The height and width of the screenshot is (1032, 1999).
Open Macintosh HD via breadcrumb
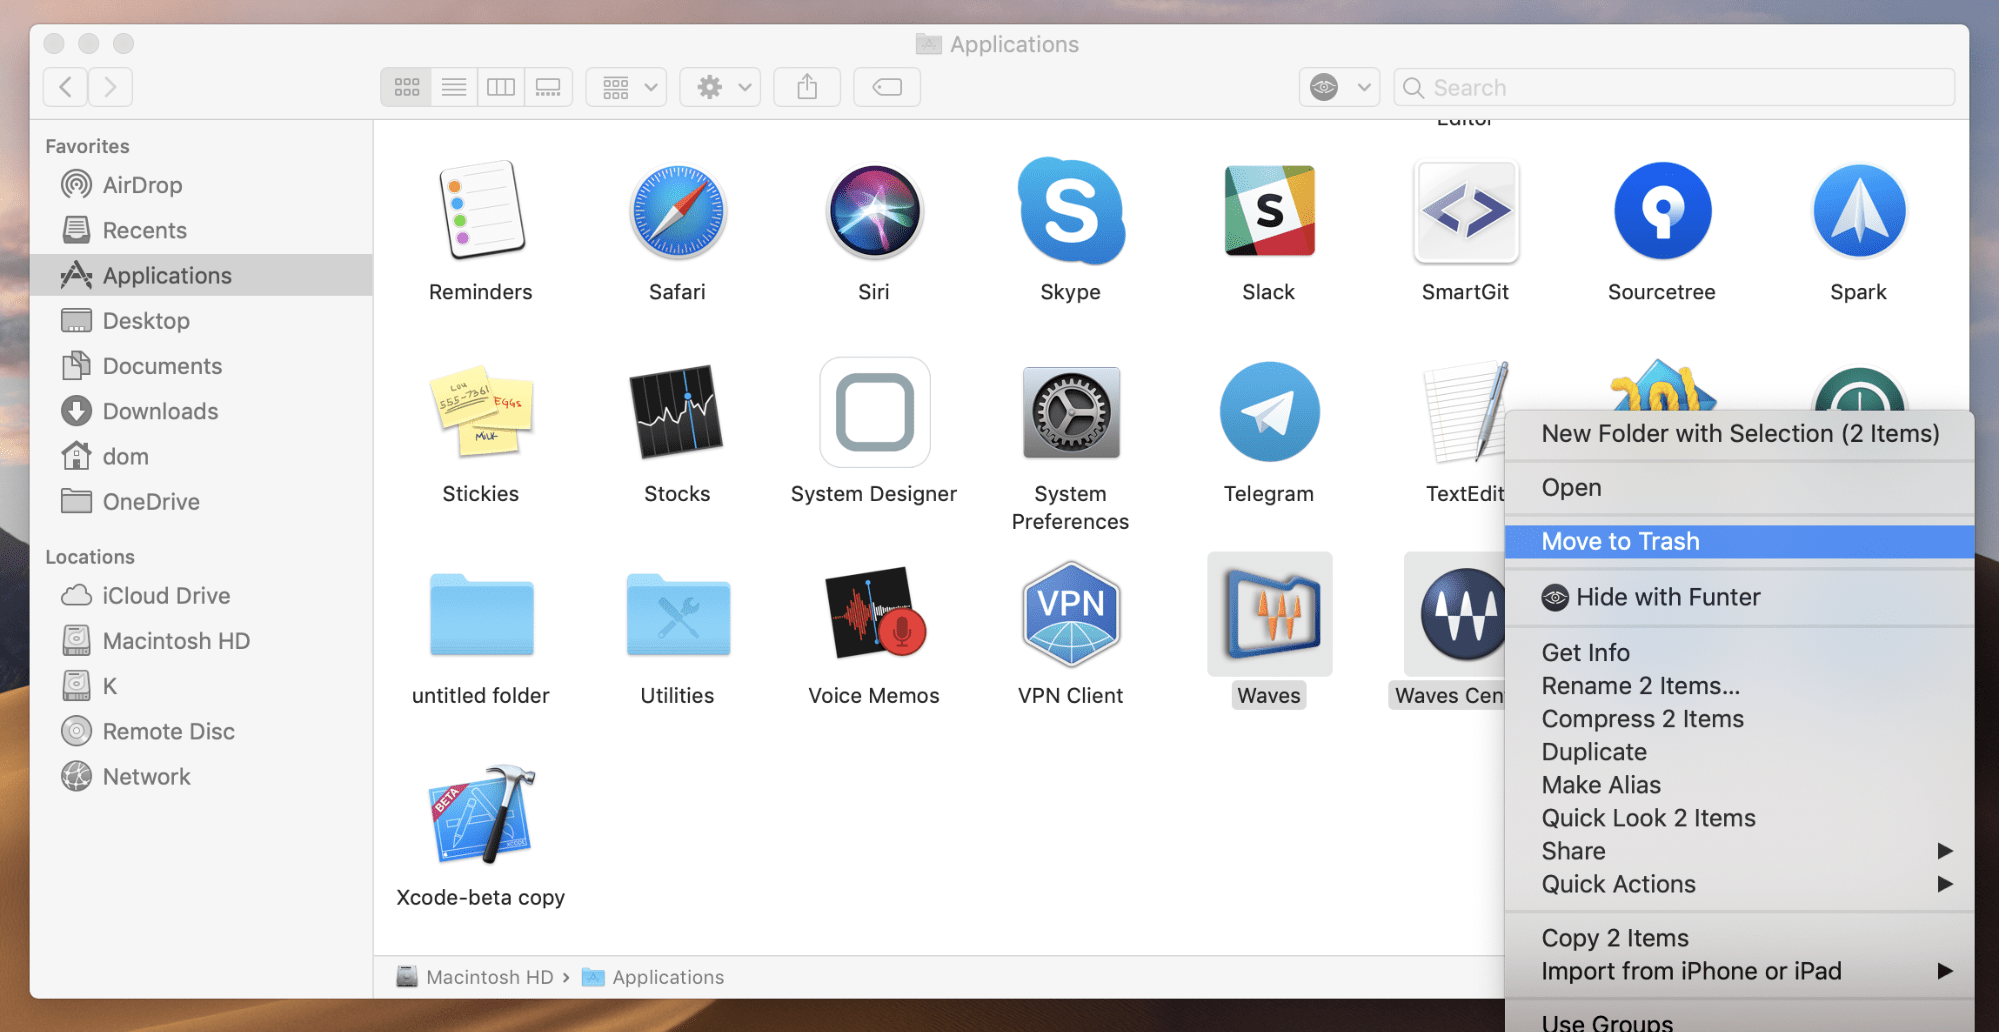coord(488,977)
